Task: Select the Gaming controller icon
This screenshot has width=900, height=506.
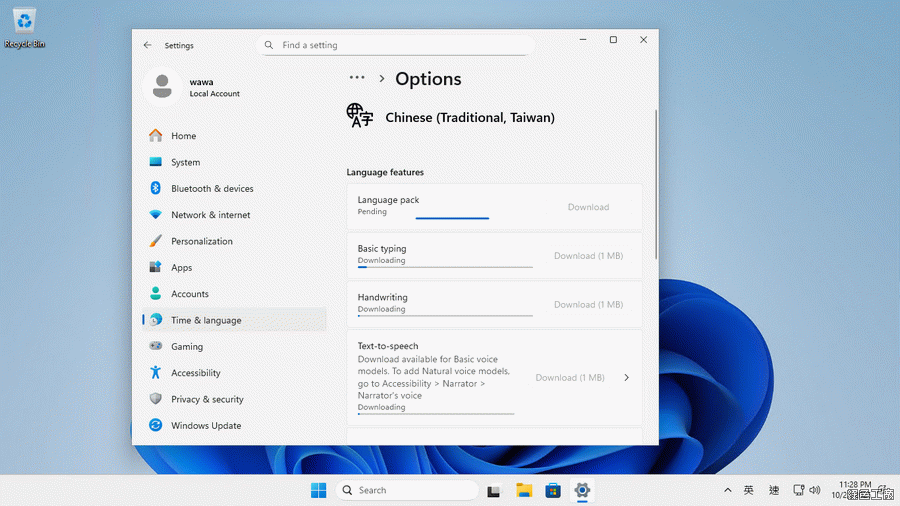Action: point(155,347)
